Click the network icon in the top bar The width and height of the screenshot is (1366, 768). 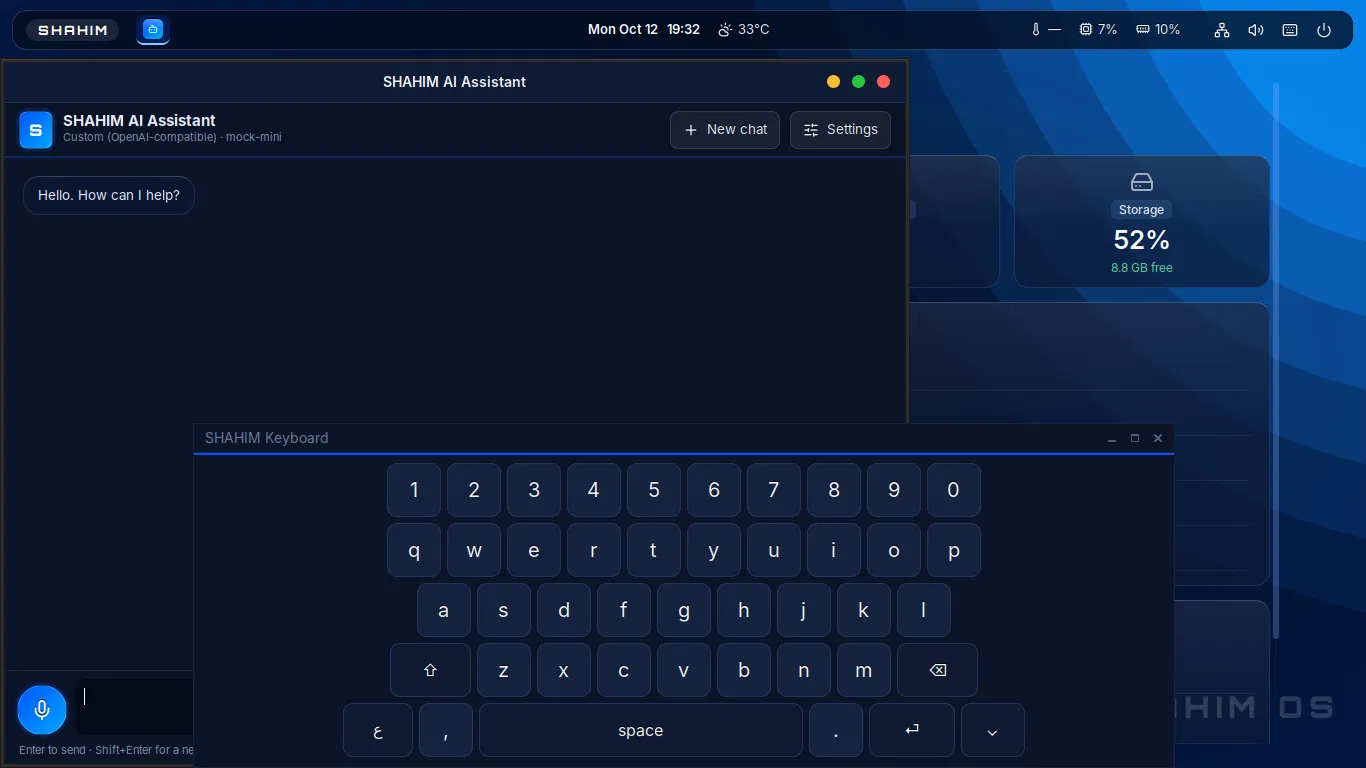(x=1222, y=30)
